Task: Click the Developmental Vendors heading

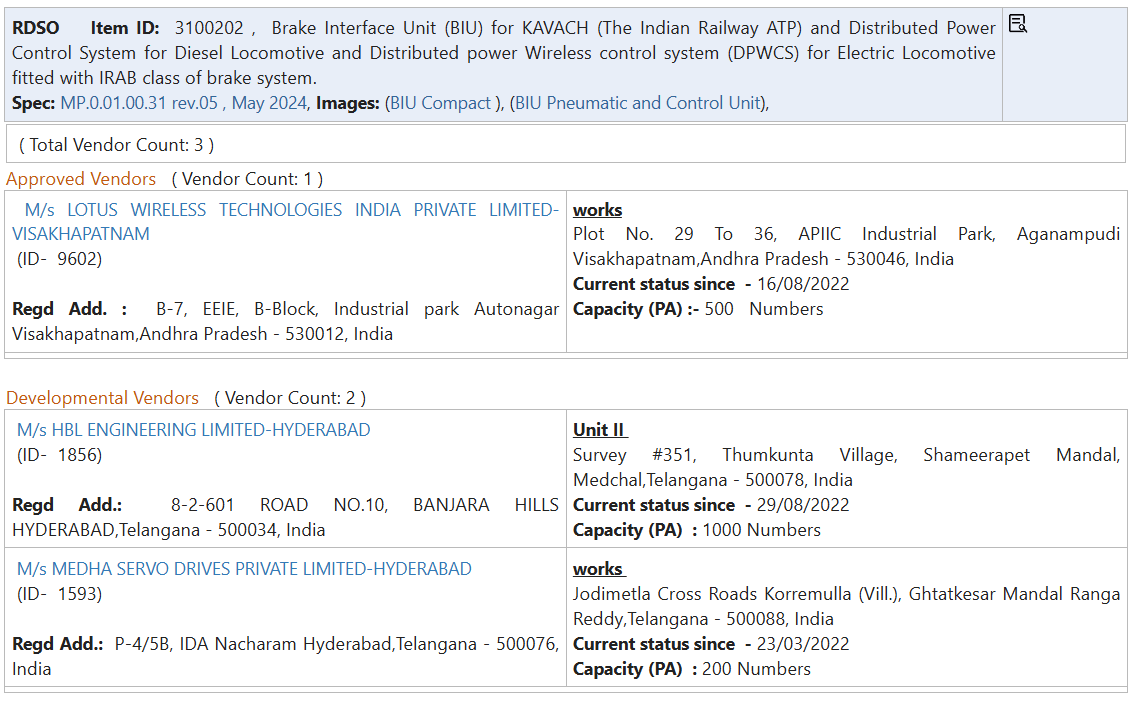Action: (102, 398)
